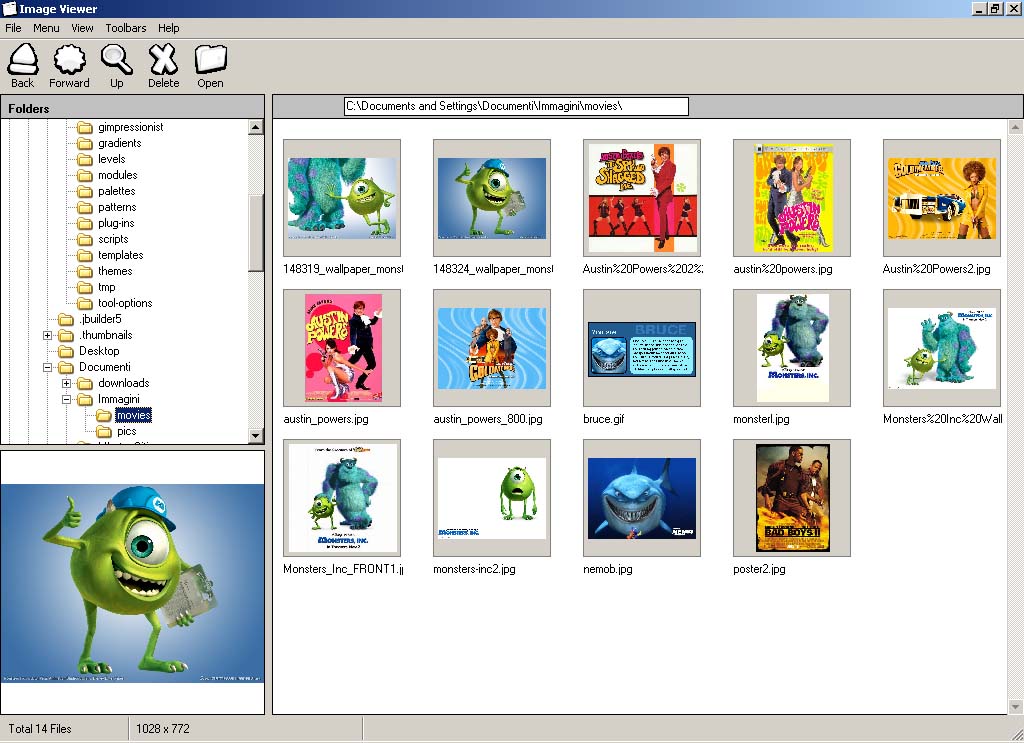Image resolution: width=1024 pixels, height=743 pixels.
Task: Expand the .thumbnails folder node
Action: (x=47, y=335)
